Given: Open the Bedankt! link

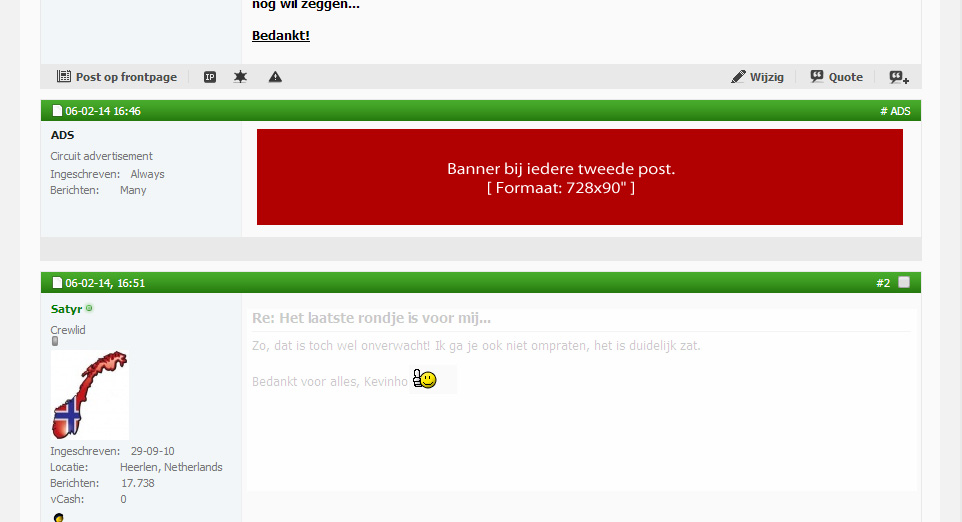Looking at the screenshot, I should pyautogui.click(x=281, y=36).
